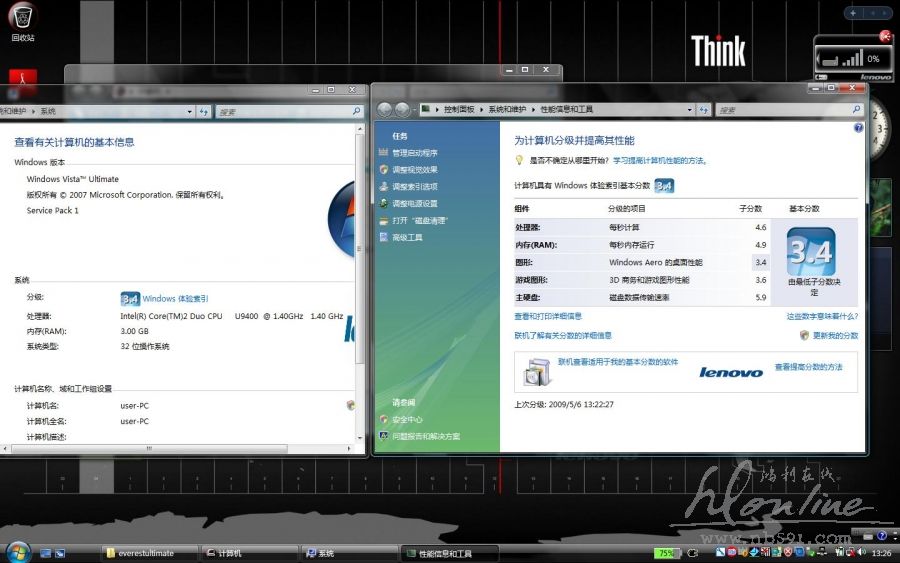Click System window horizontal scrollbar right arrow
900x563 pixels.
349,449
